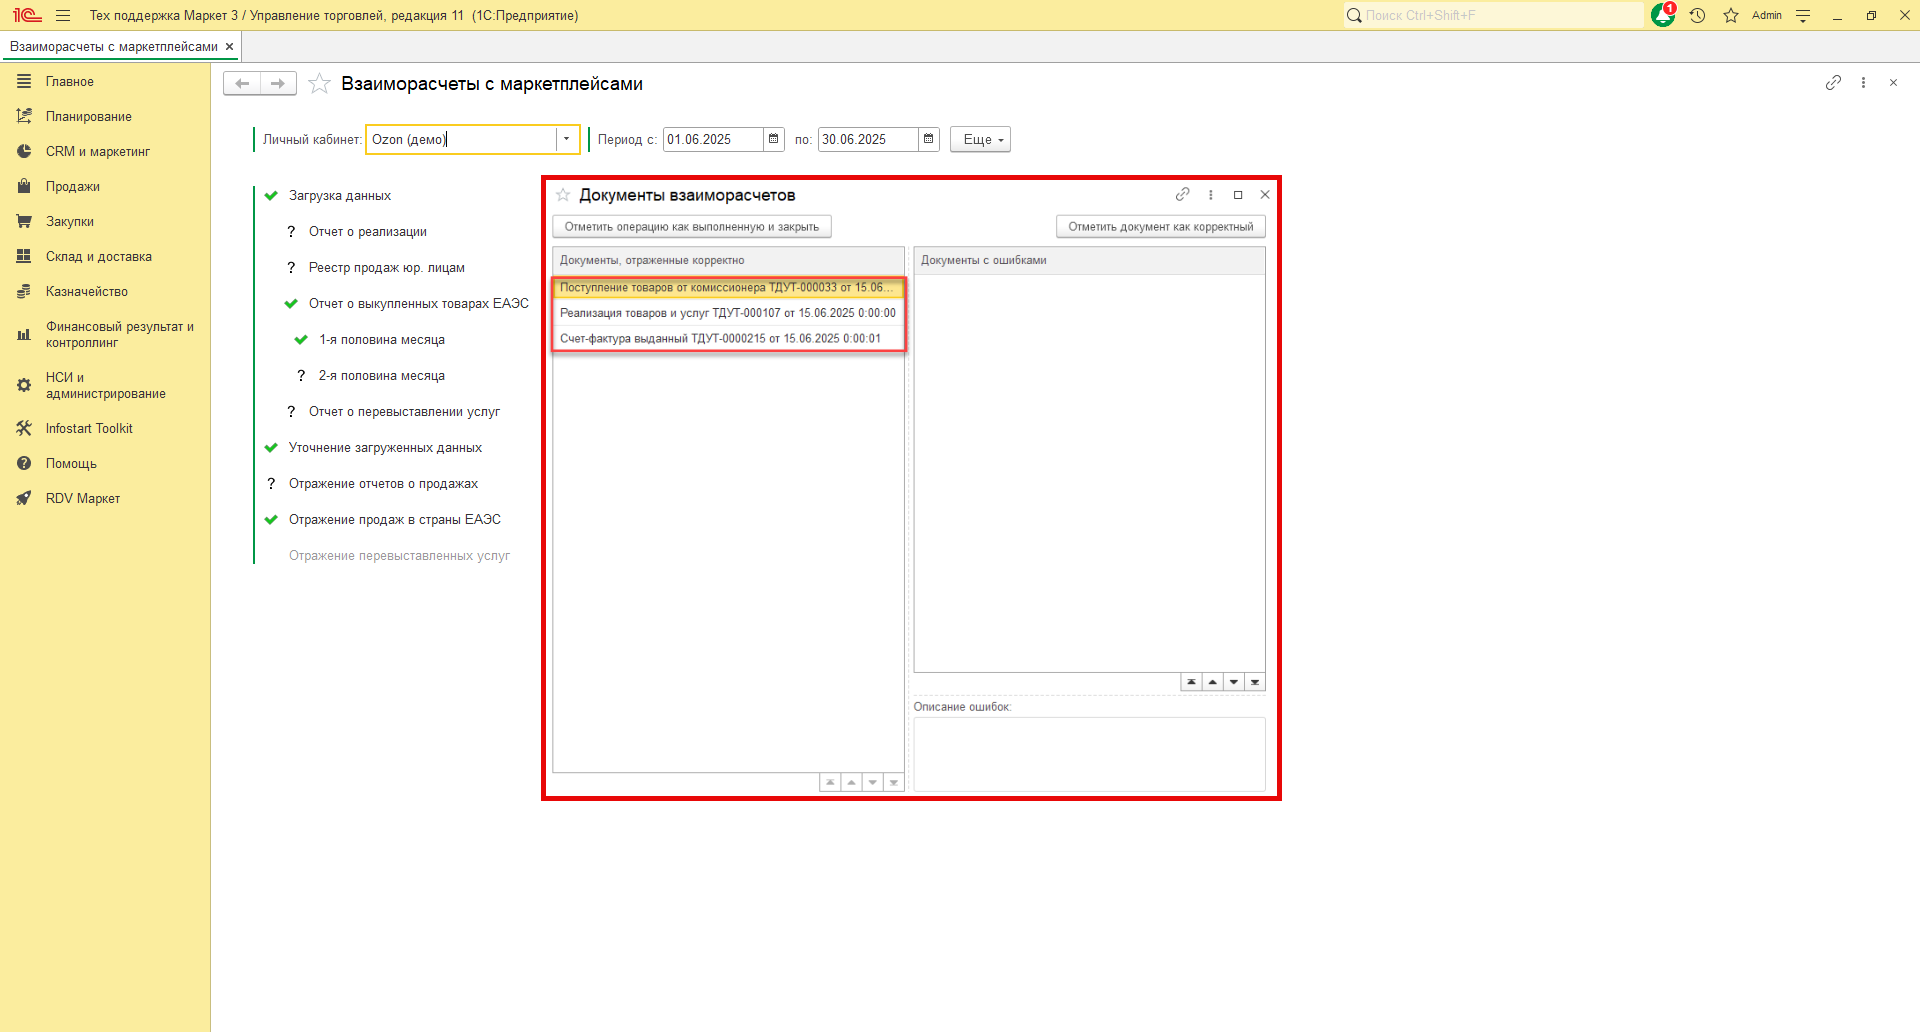Close the Взаиморасчеты с маркетплейсами tab

coord(229,47)
